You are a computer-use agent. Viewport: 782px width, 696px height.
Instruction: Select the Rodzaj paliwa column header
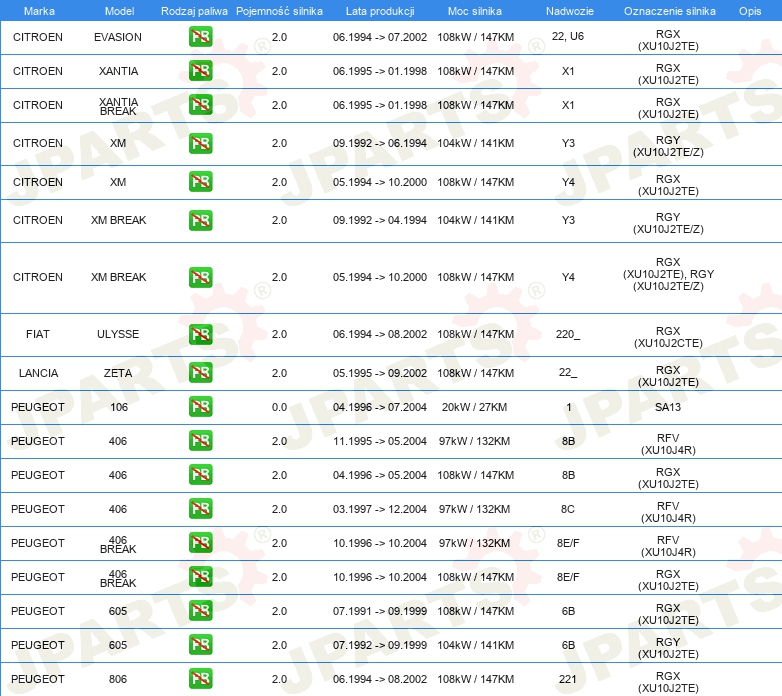pos(194,10)
